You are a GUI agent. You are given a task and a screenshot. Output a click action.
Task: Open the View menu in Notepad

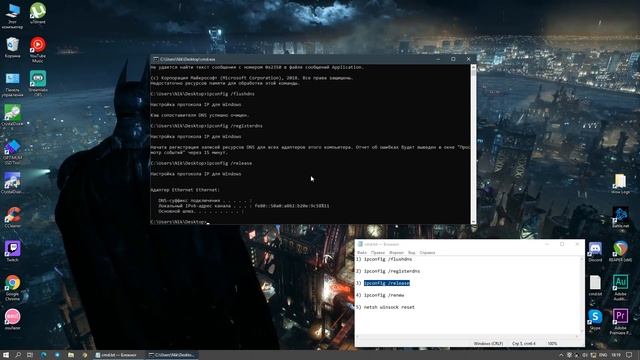pos(411,253)
